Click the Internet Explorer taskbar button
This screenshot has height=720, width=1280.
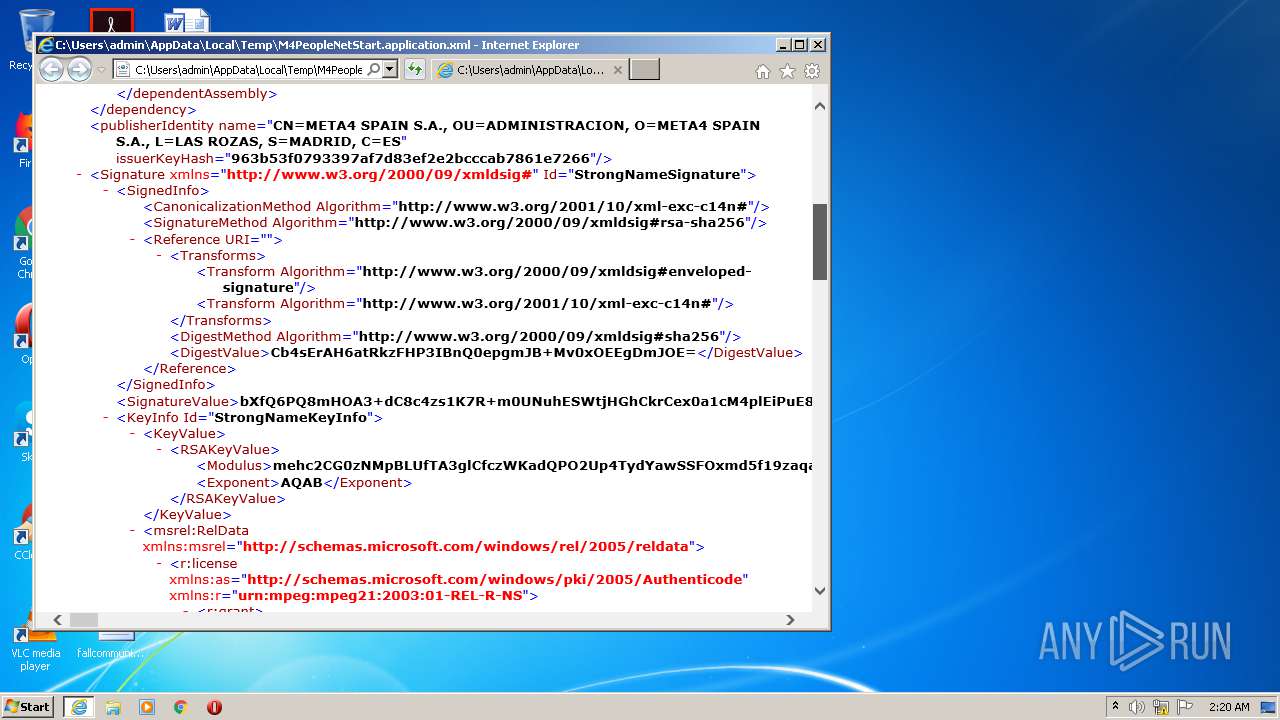click(79, 707)
